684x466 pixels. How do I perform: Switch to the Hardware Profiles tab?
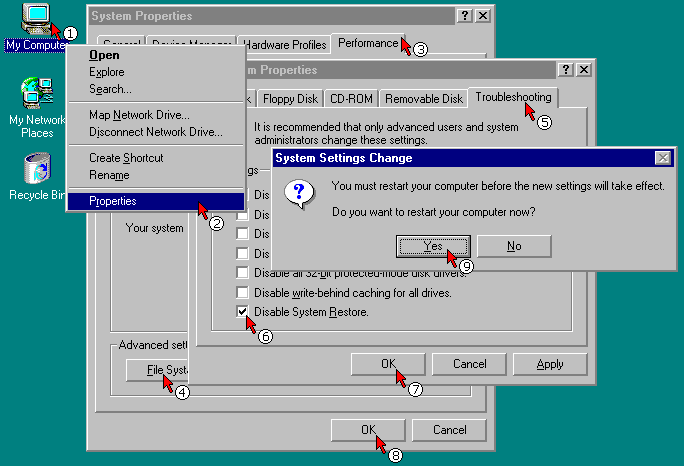tap(286, 45)
